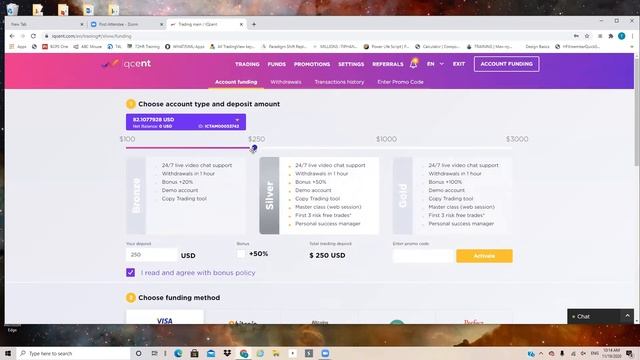The height and width of the screenshot is (360, 640).
Task: Click the qcent logo
Action: (x=127, y=64)
